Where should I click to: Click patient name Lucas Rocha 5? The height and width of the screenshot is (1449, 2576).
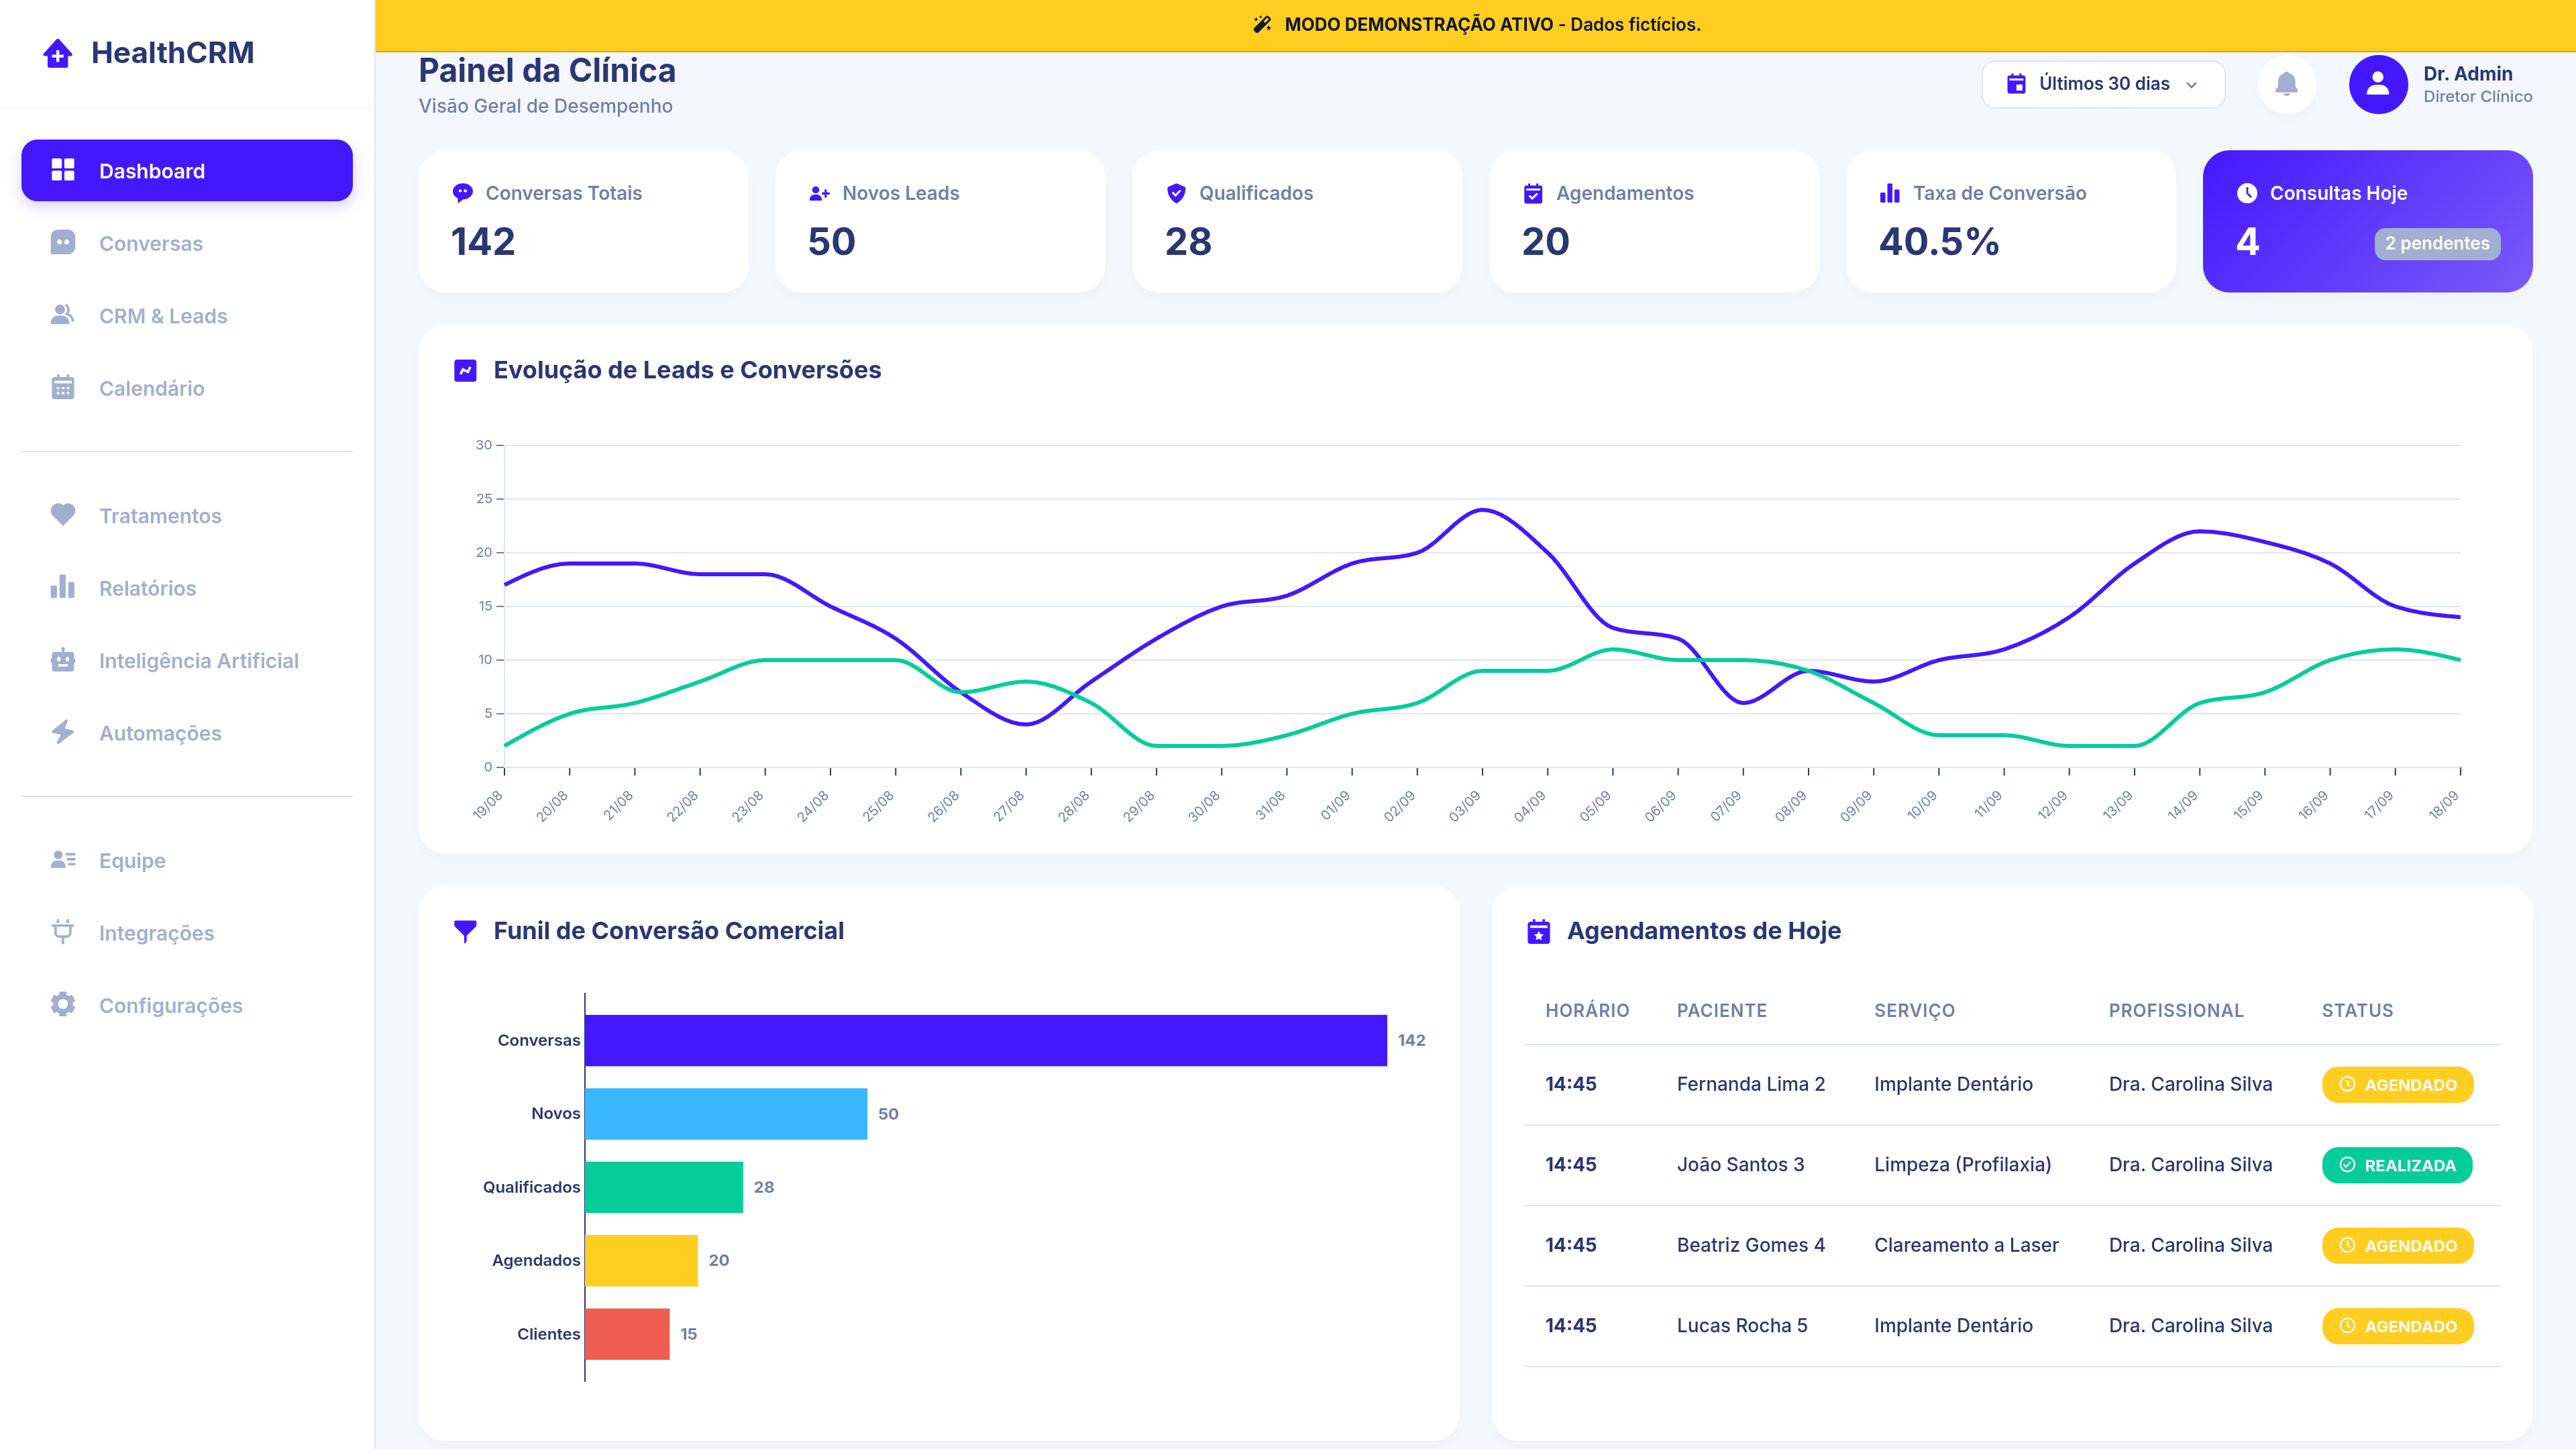(x=1742, y=1325)
